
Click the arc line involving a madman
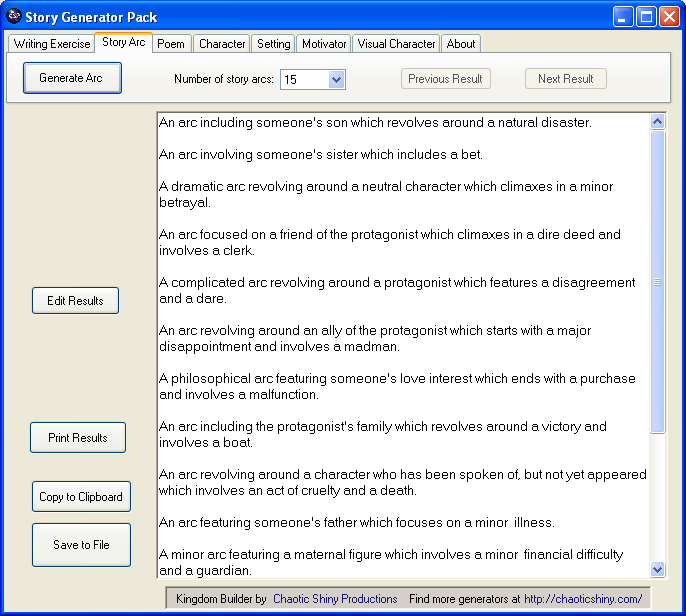(x=375, y=338)
